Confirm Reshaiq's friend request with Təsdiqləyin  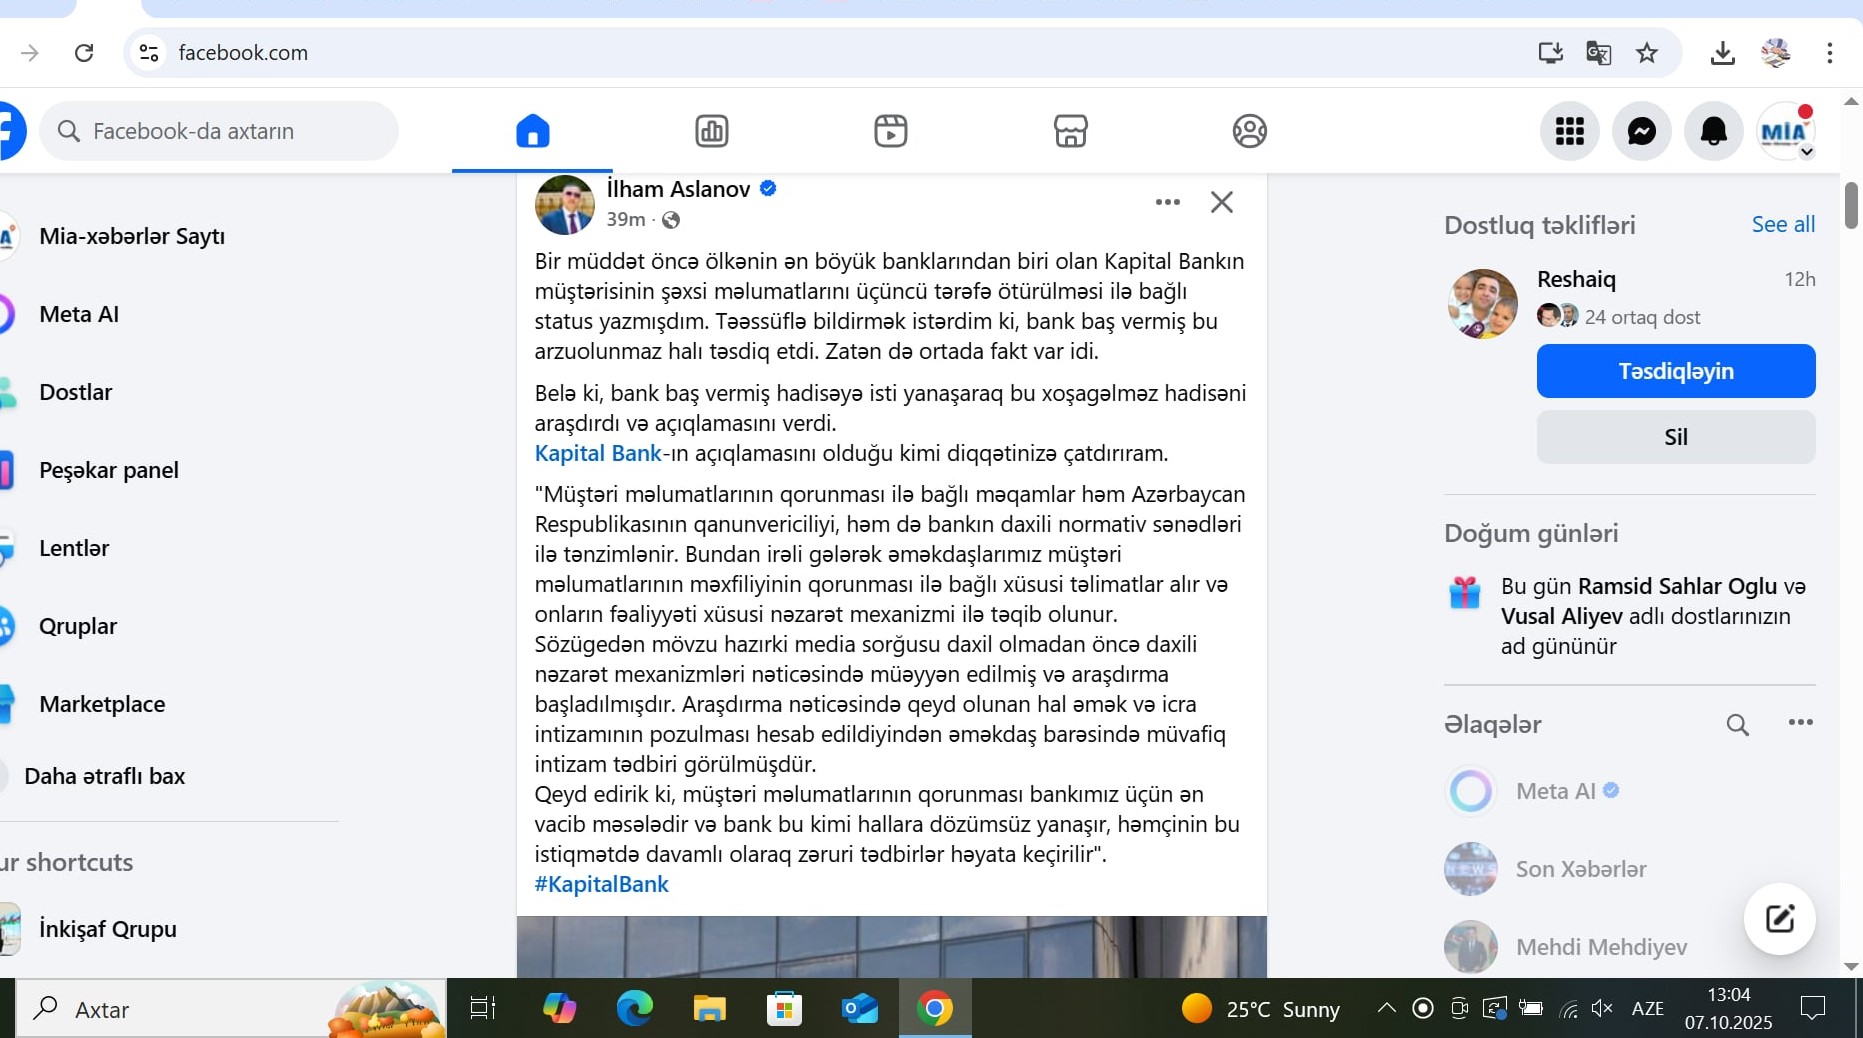tap(1675, 371)
